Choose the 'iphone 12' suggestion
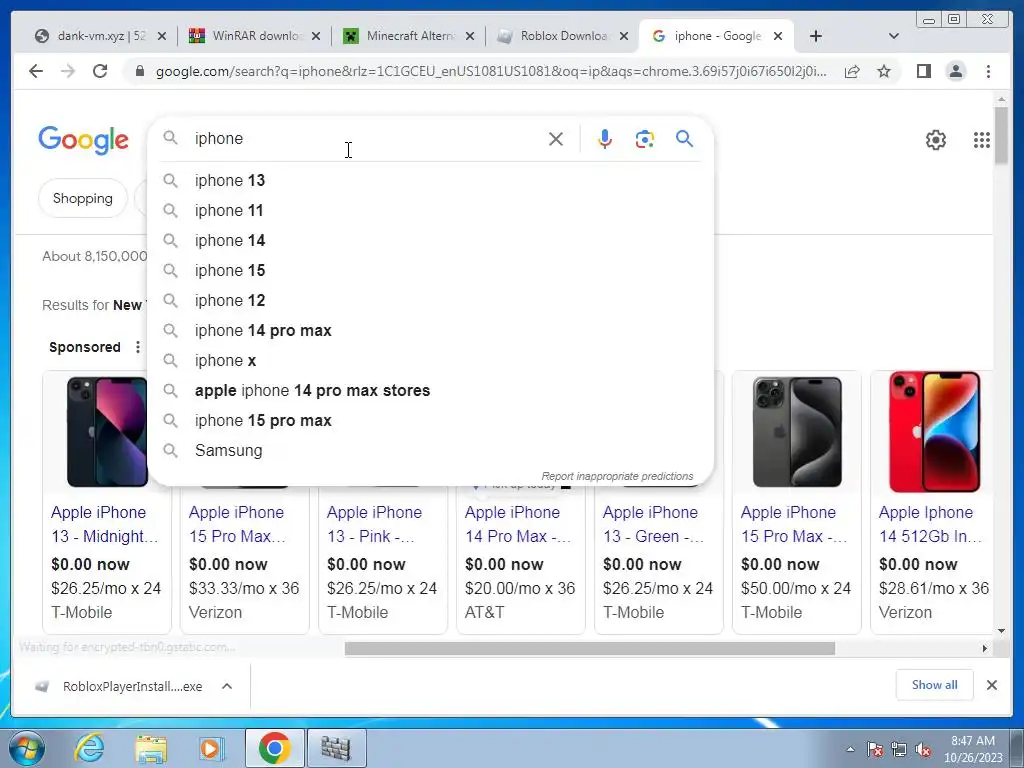Image resolution: width=1024 pixels, height=768 pixels. (x=431, y=300)
